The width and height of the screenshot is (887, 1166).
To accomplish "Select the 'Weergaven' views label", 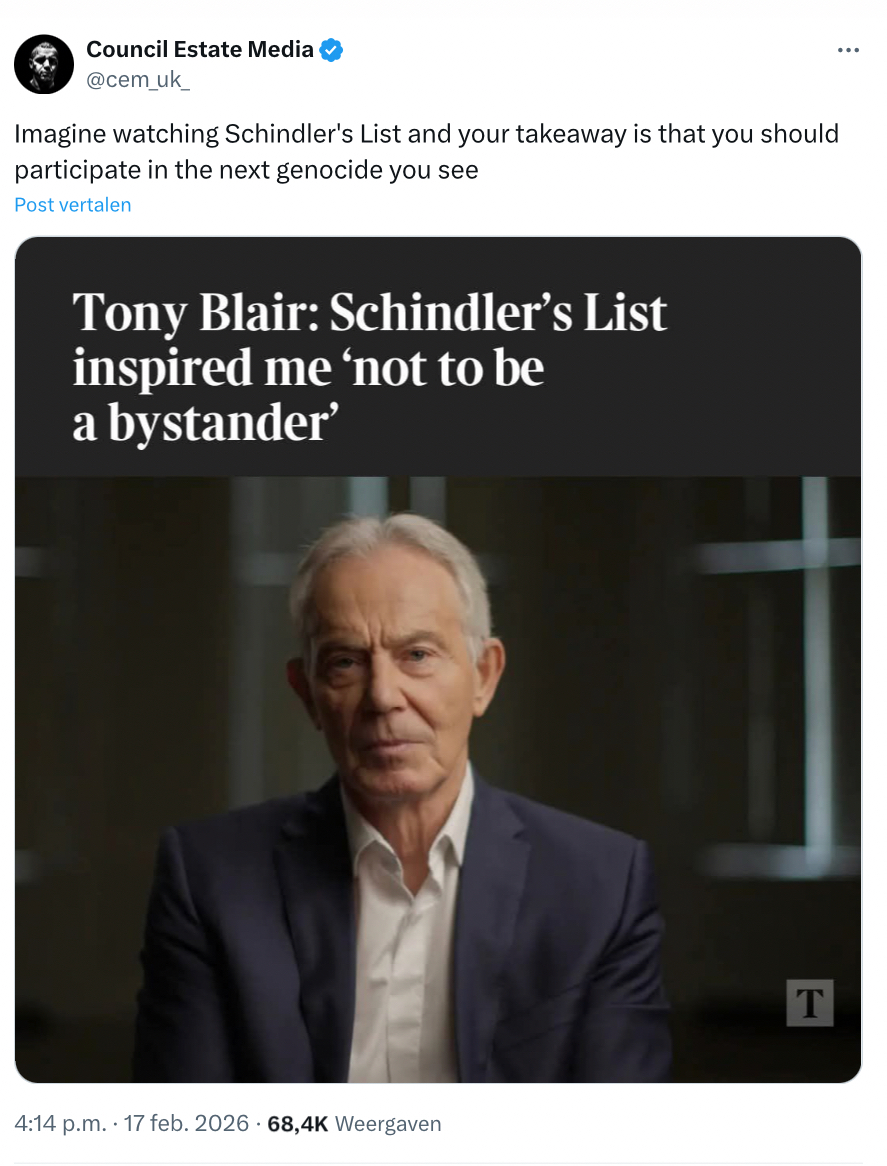I will tap(388, 1123).
